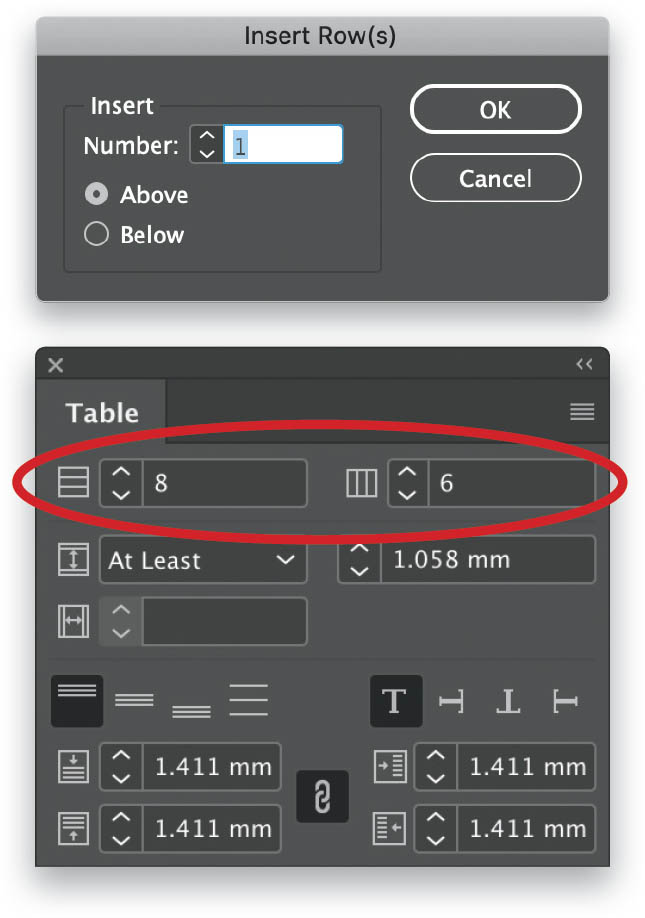Select rotate text 90° icon
The height and width of the screenshot is (918, 645).
[451, 701]
